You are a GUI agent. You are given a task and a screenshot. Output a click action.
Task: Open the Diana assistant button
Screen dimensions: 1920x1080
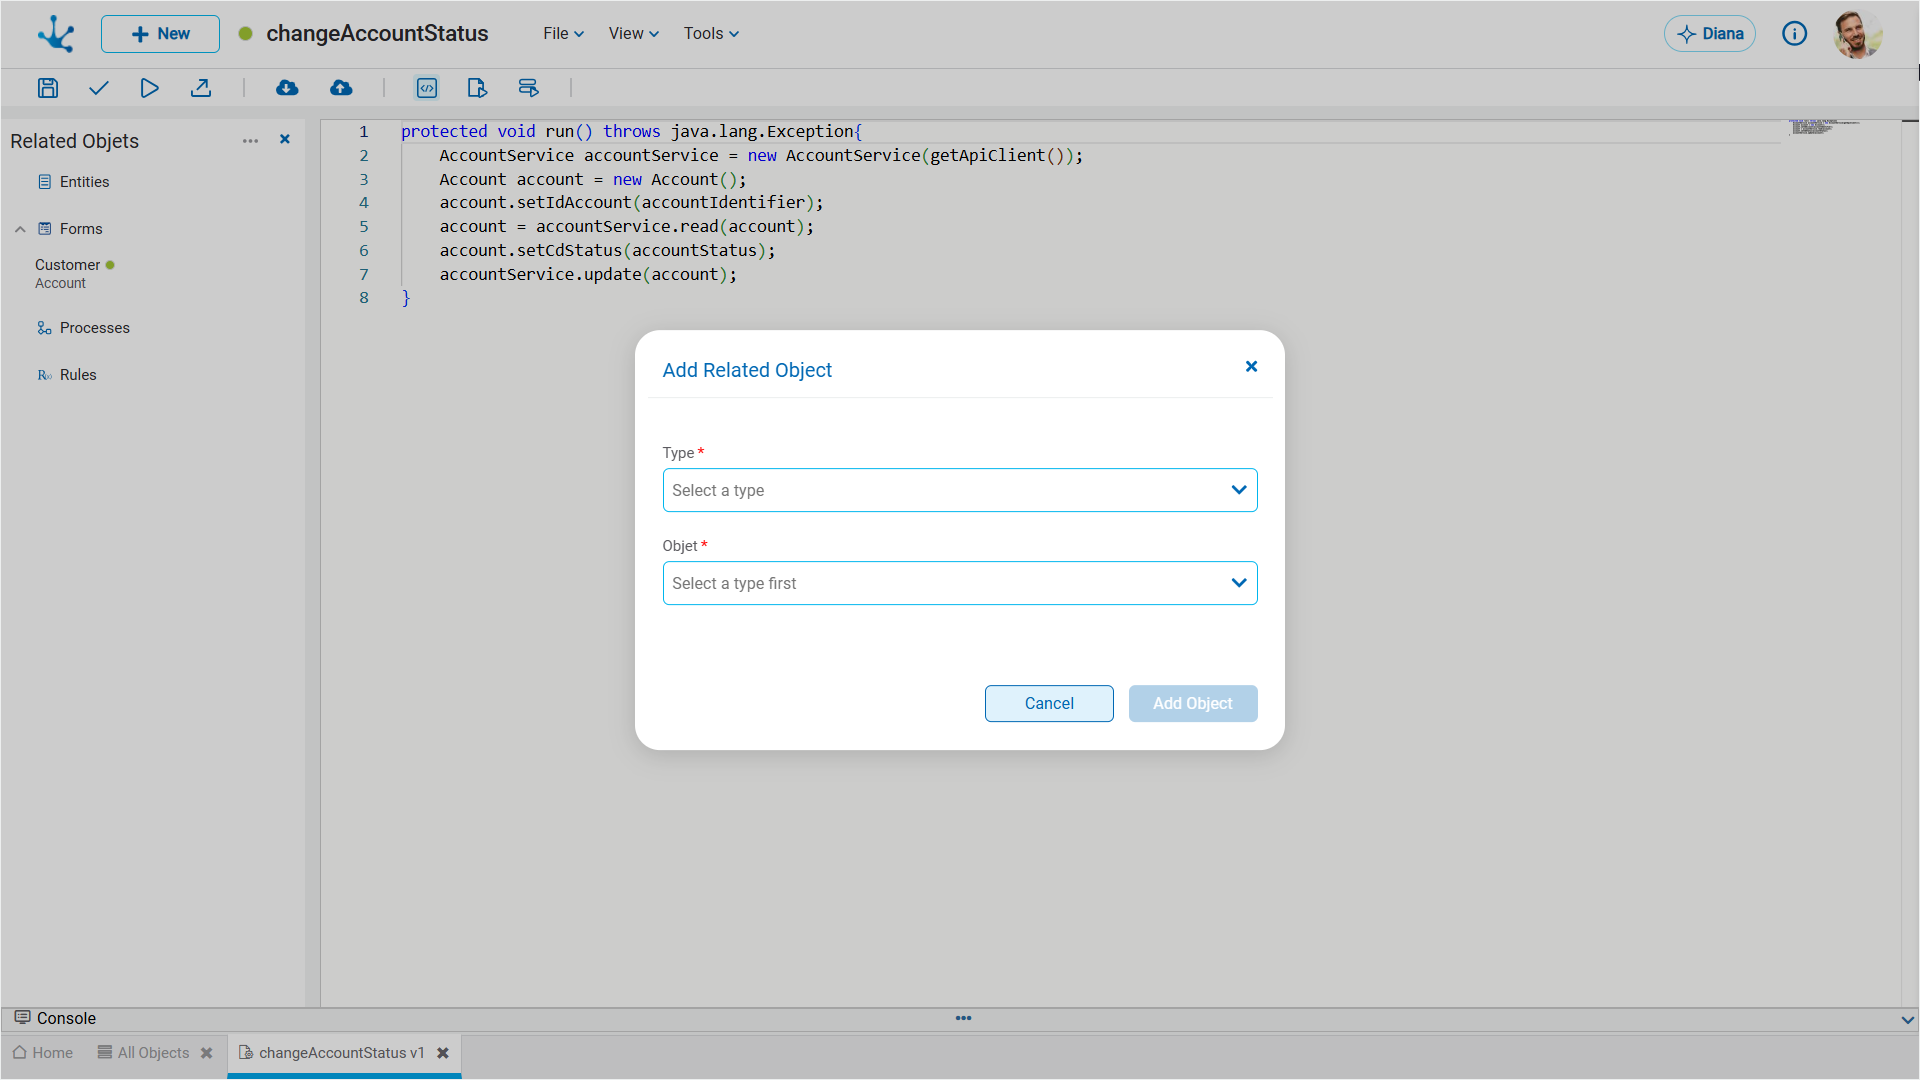click(1710, 34)
